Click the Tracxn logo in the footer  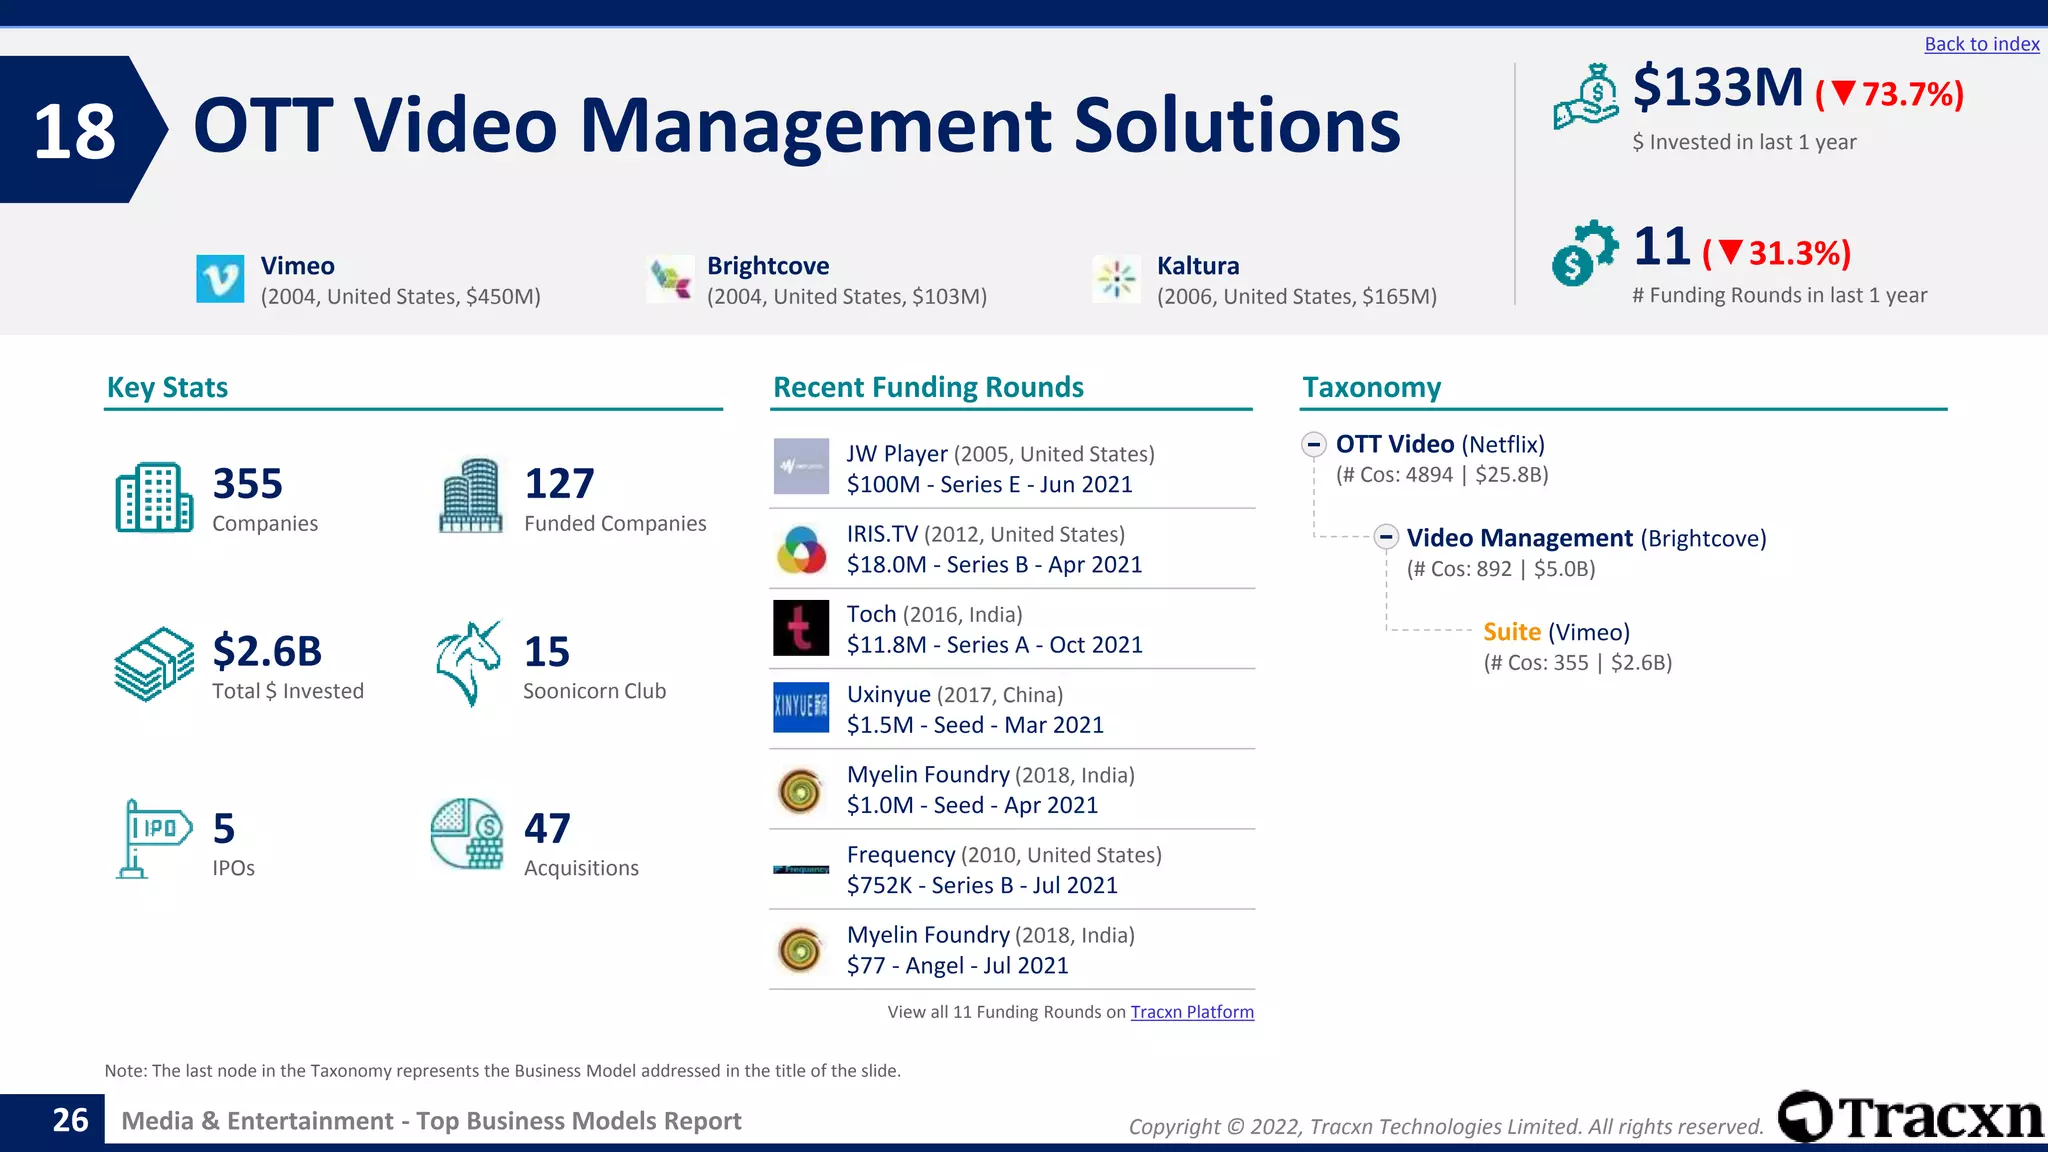(x=1911, y=1117)
